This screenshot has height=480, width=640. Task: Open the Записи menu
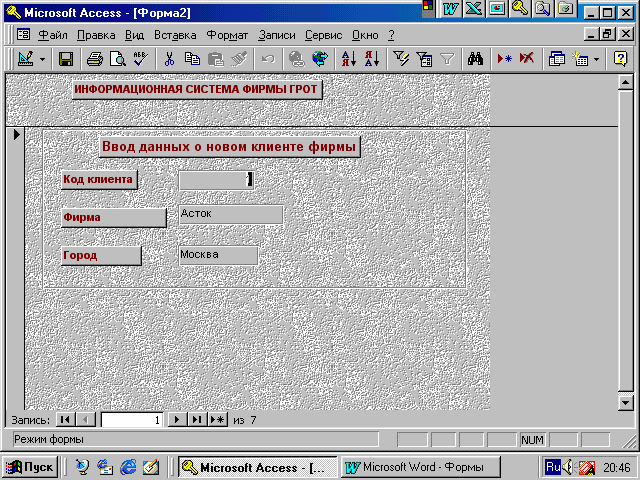277,36
